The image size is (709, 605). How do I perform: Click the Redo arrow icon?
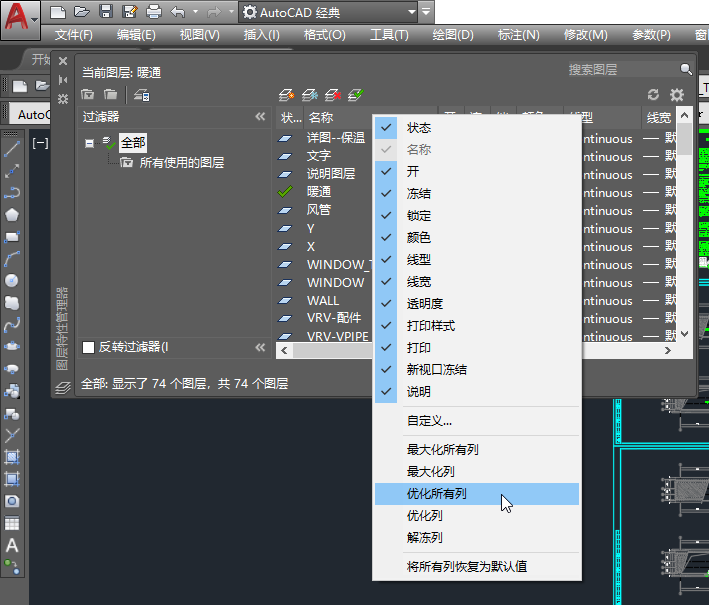[213, 12]
